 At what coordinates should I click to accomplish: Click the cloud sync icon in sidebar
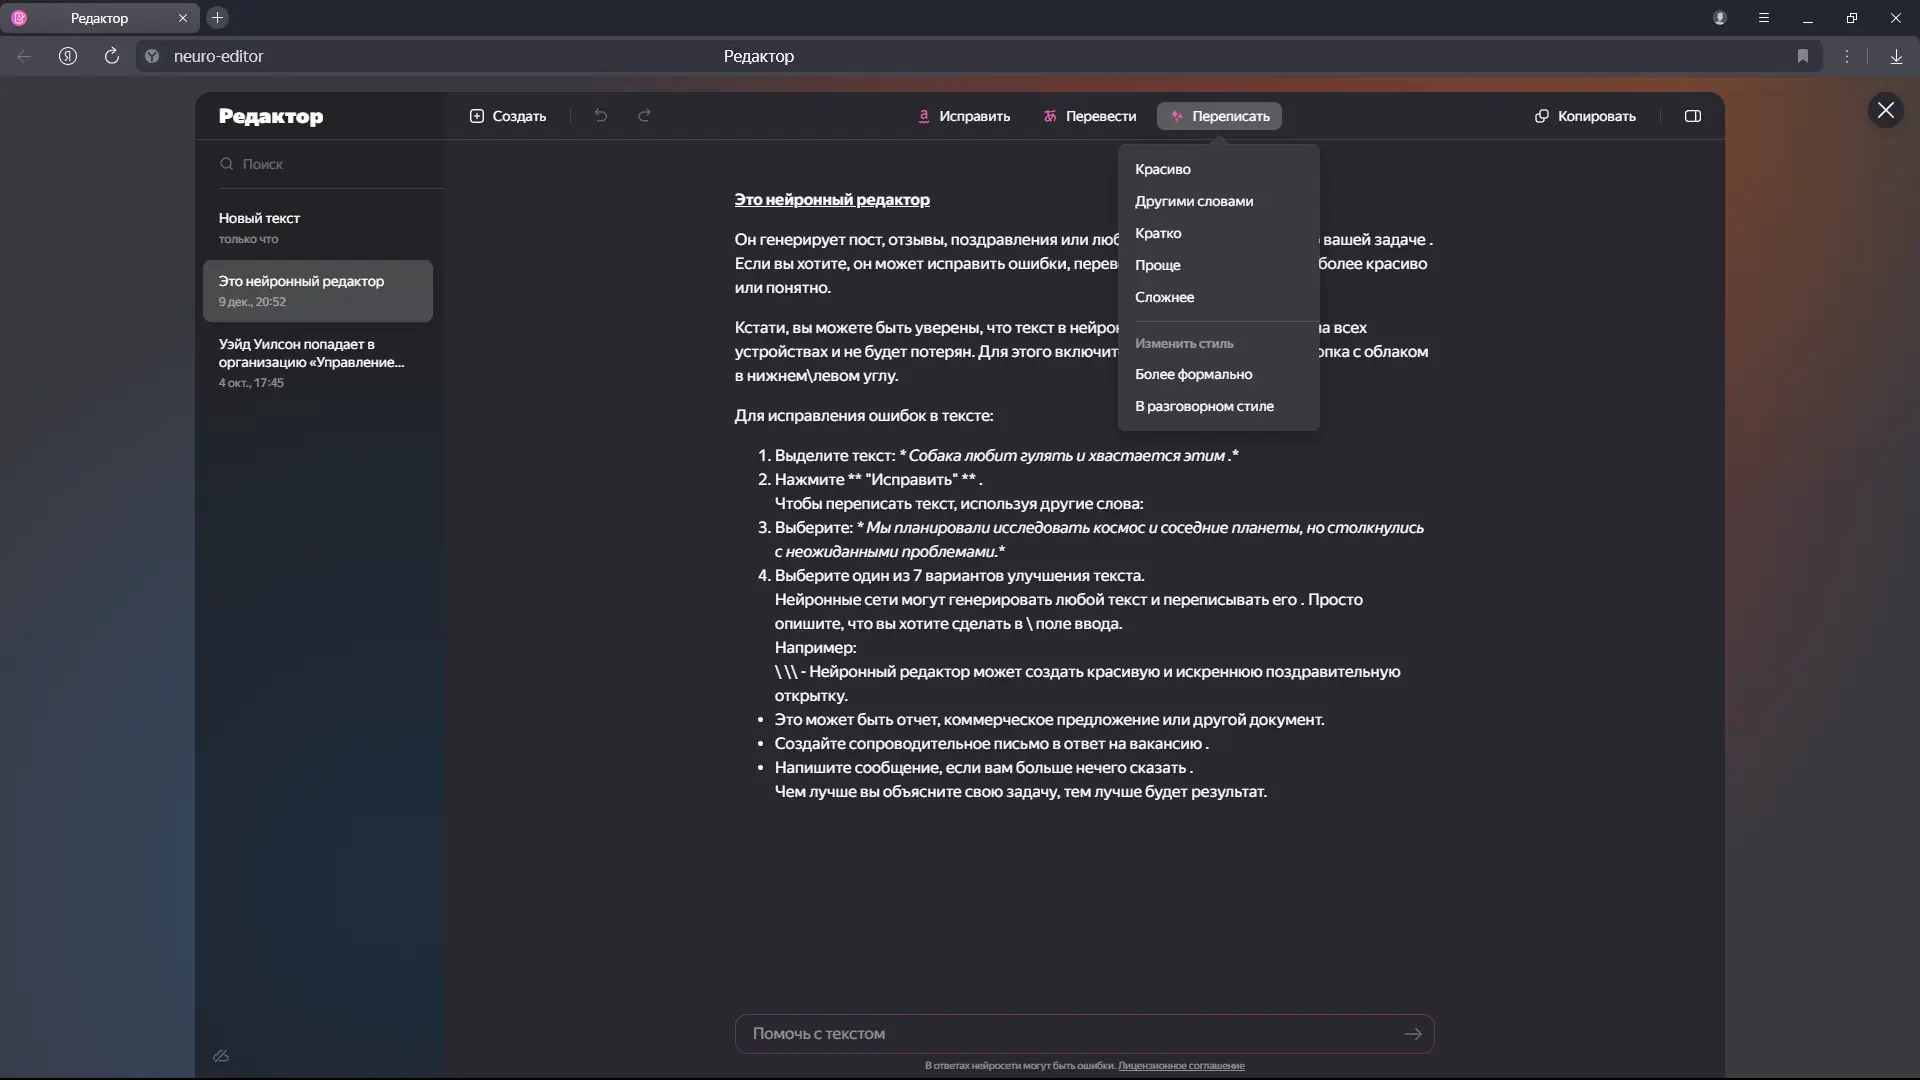tap(221, 1056)
